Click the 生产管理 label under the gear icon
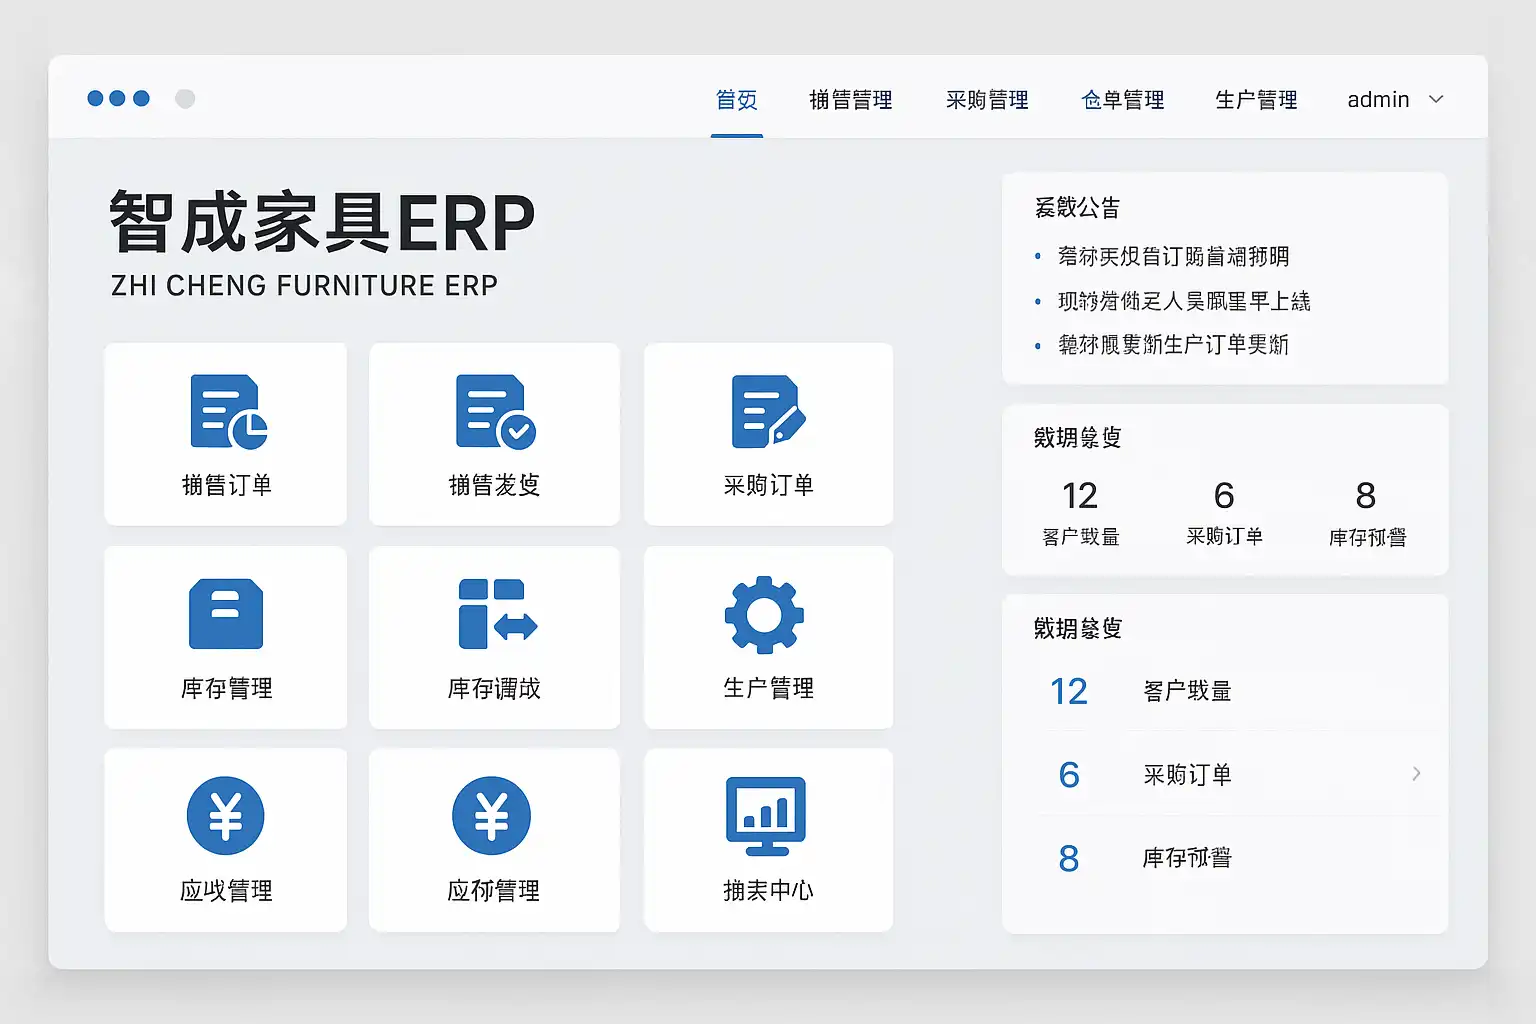Image resolution: width=1536 pixels, height=1024 pixels. point(768,689)
